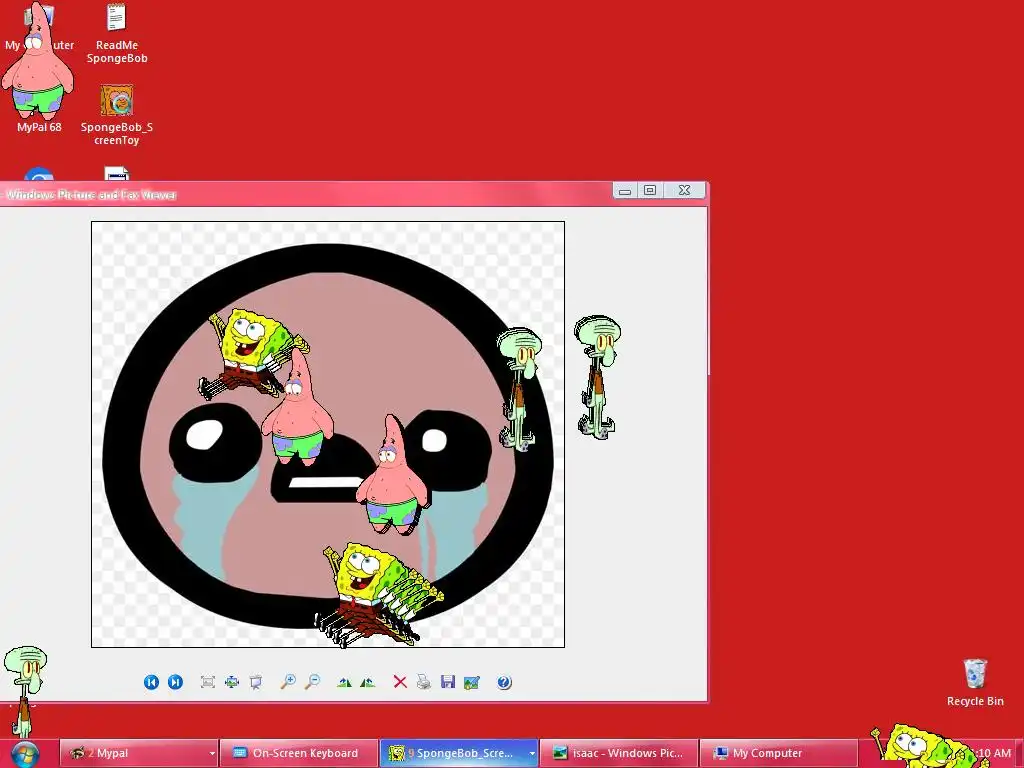Select the Recycle Bin icon
The image size is (1024, 768).
pos(975,682)
